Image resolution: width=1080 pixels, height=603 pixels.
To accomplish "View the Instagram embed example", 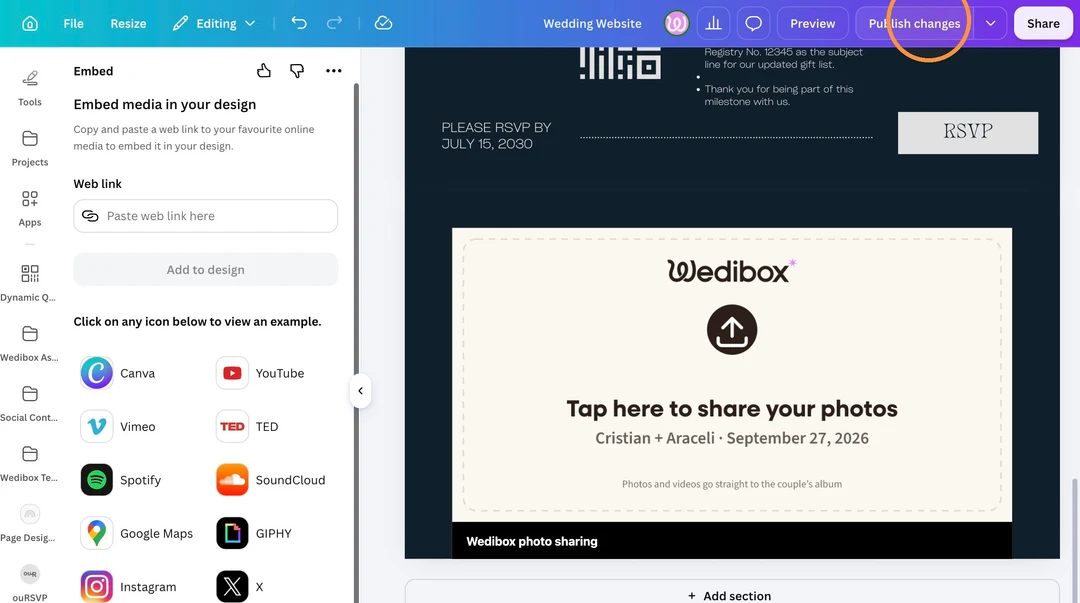I will pyautogui.click(x=128, y=586).
